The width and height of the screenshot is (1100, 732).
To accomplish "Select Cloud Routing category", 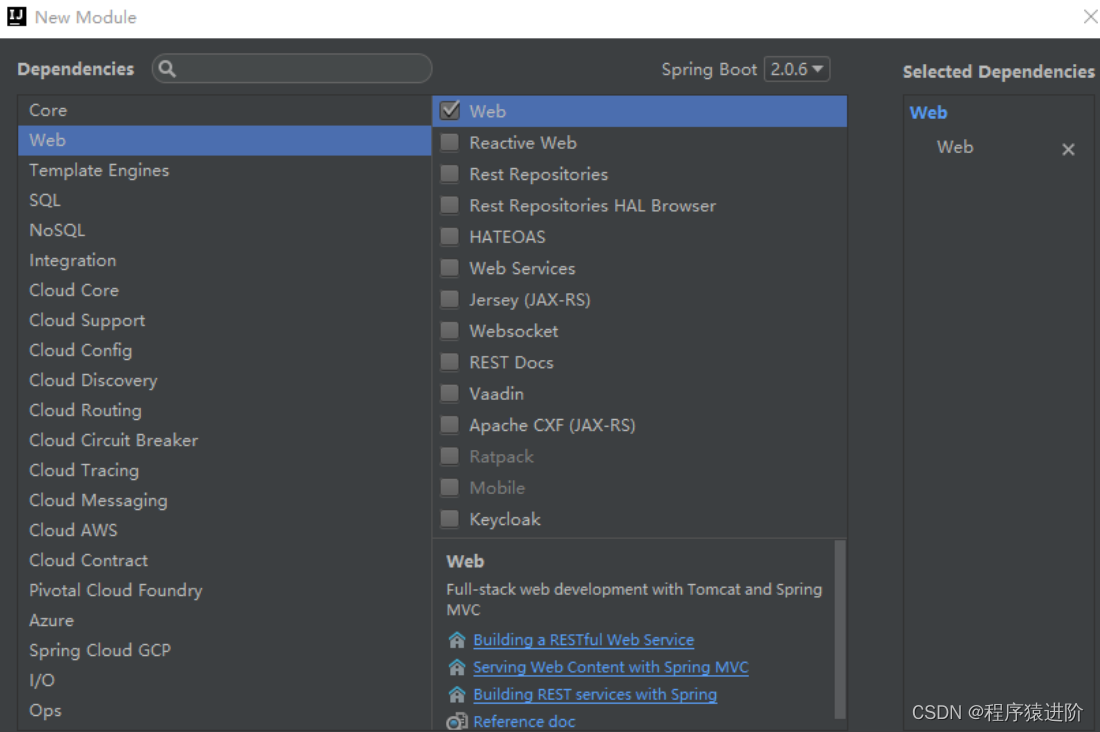I will (224, 411).
